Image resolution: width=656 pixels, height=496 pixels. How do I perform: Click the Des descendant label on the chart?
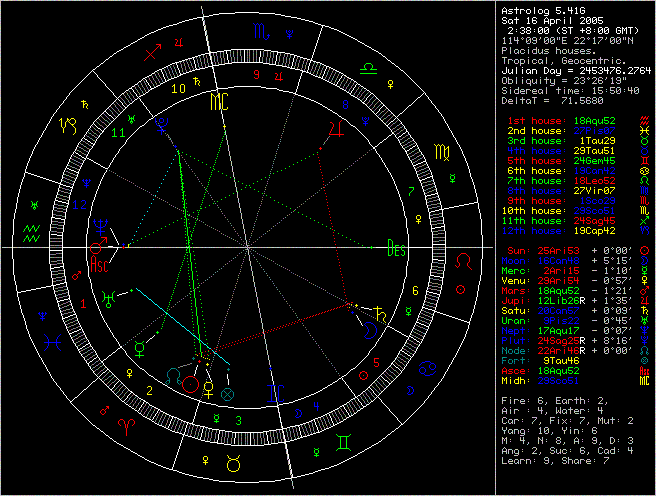(x=397, y=250)
